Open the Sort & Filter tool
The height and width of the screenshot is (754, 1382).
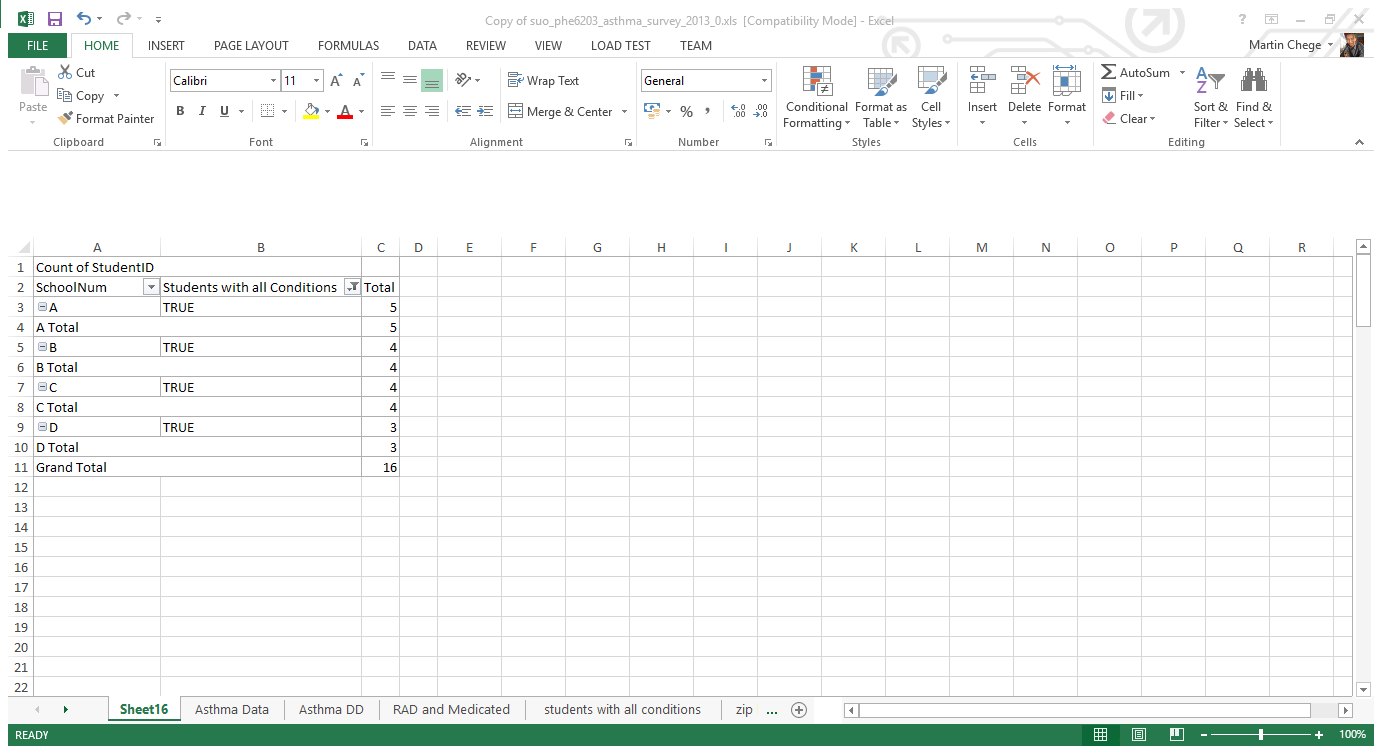pyautogui.click(x=1210, y=83)
